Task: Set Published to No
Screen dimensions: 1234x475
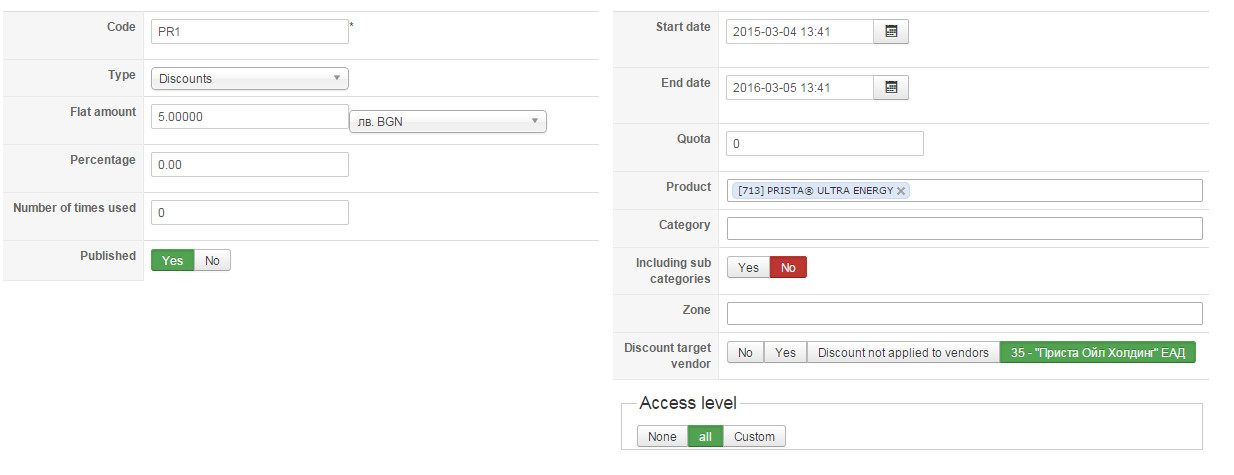Action: (212, 260)
